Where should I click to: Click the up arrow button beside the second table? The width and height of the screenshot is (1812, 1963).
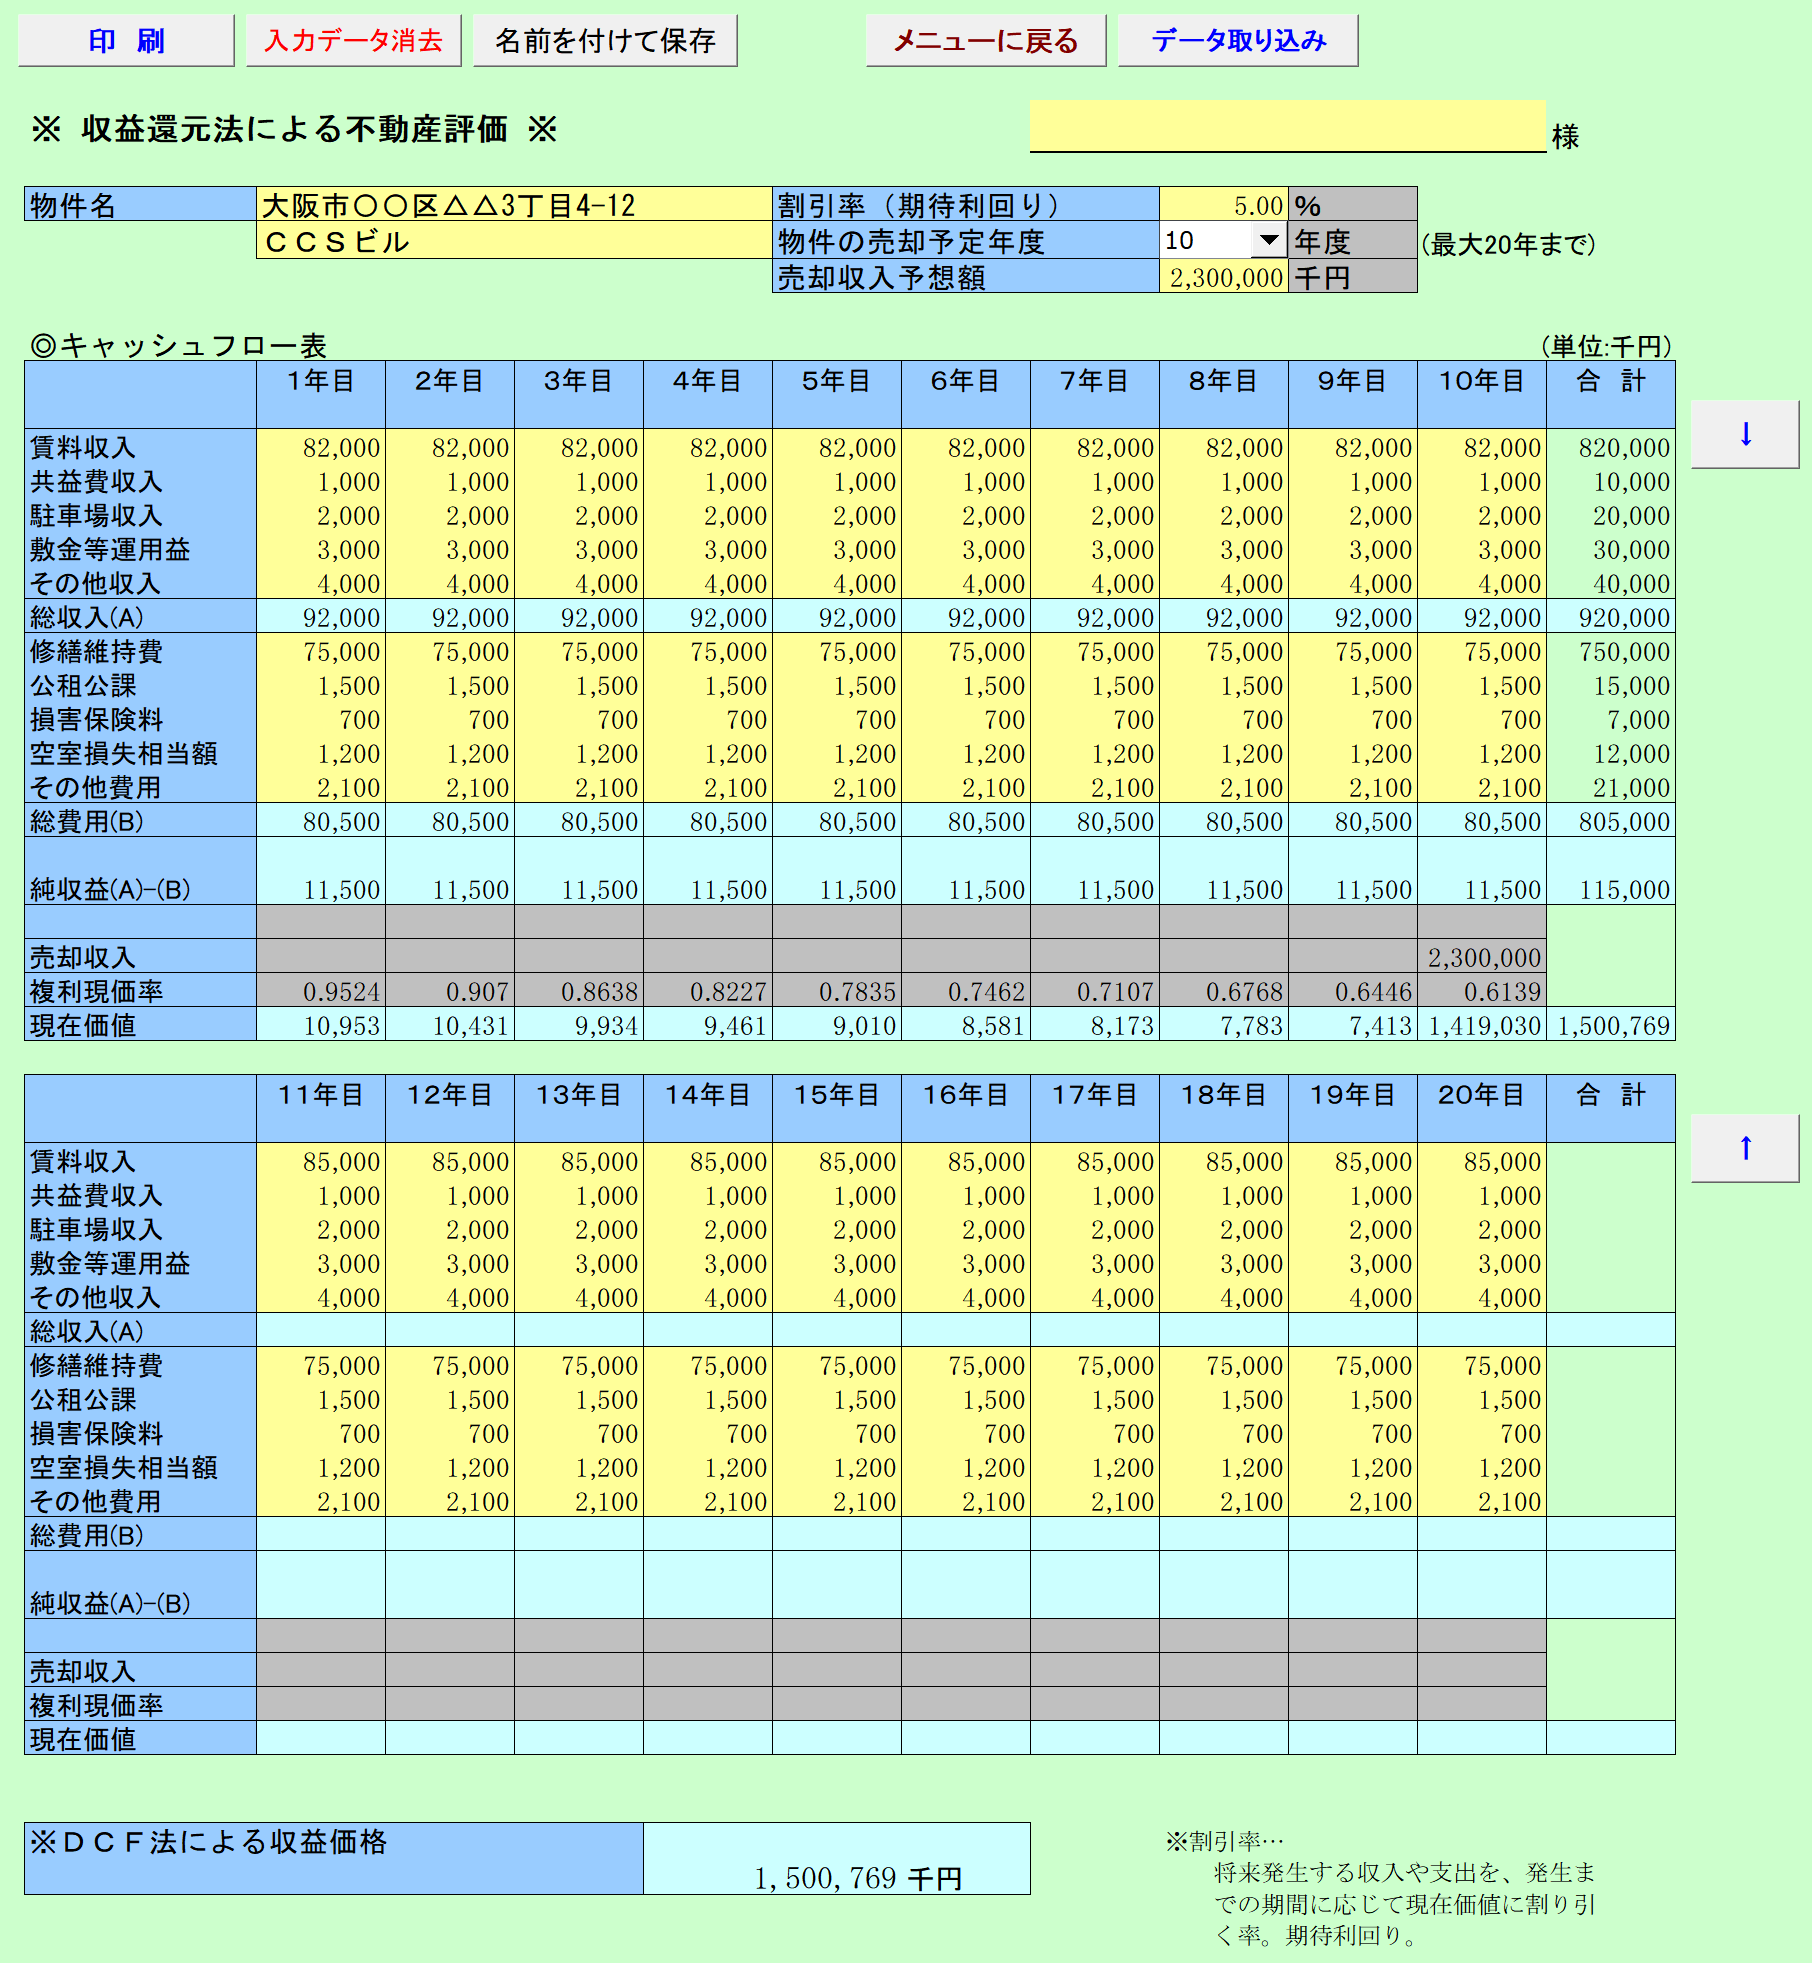(x=1745, y=1148)
